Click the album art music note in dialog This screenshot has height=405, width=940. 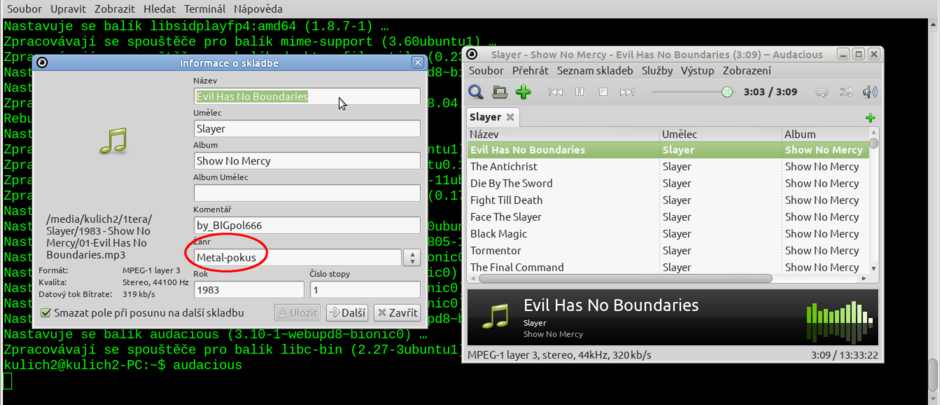[114, 141]
